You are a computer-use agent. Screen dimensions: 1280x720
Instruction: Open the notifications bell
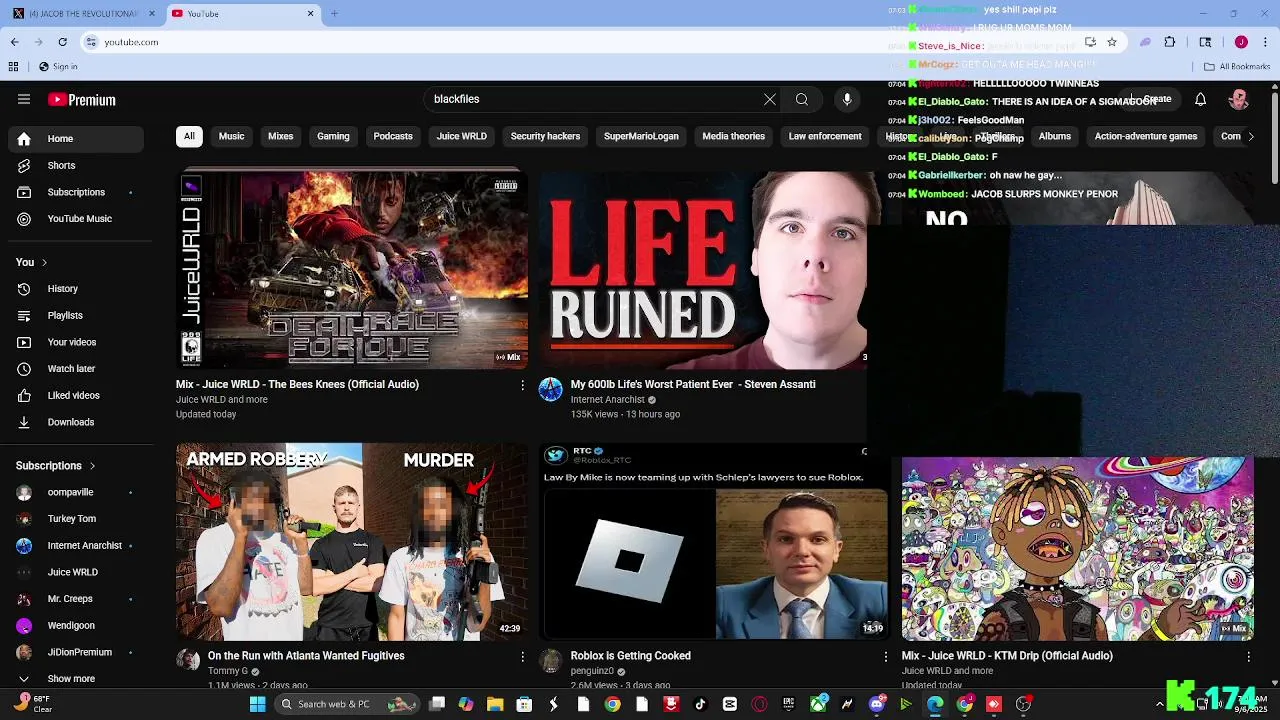[x=1201, y=99]
